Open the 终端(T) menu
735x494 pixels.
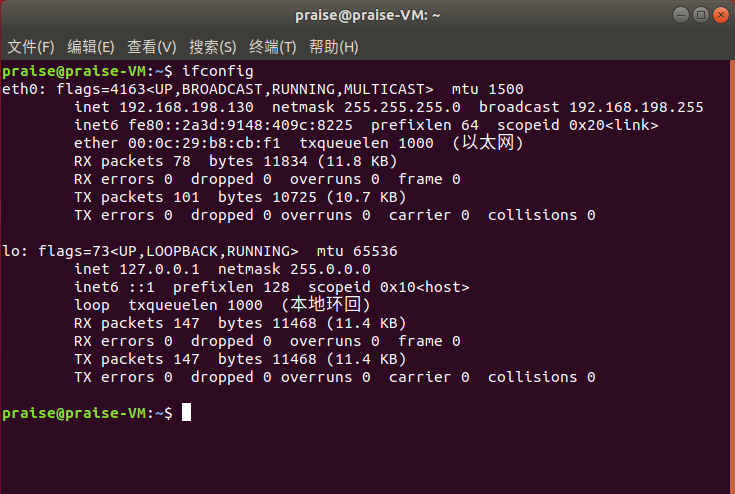(x=273, y=47)
